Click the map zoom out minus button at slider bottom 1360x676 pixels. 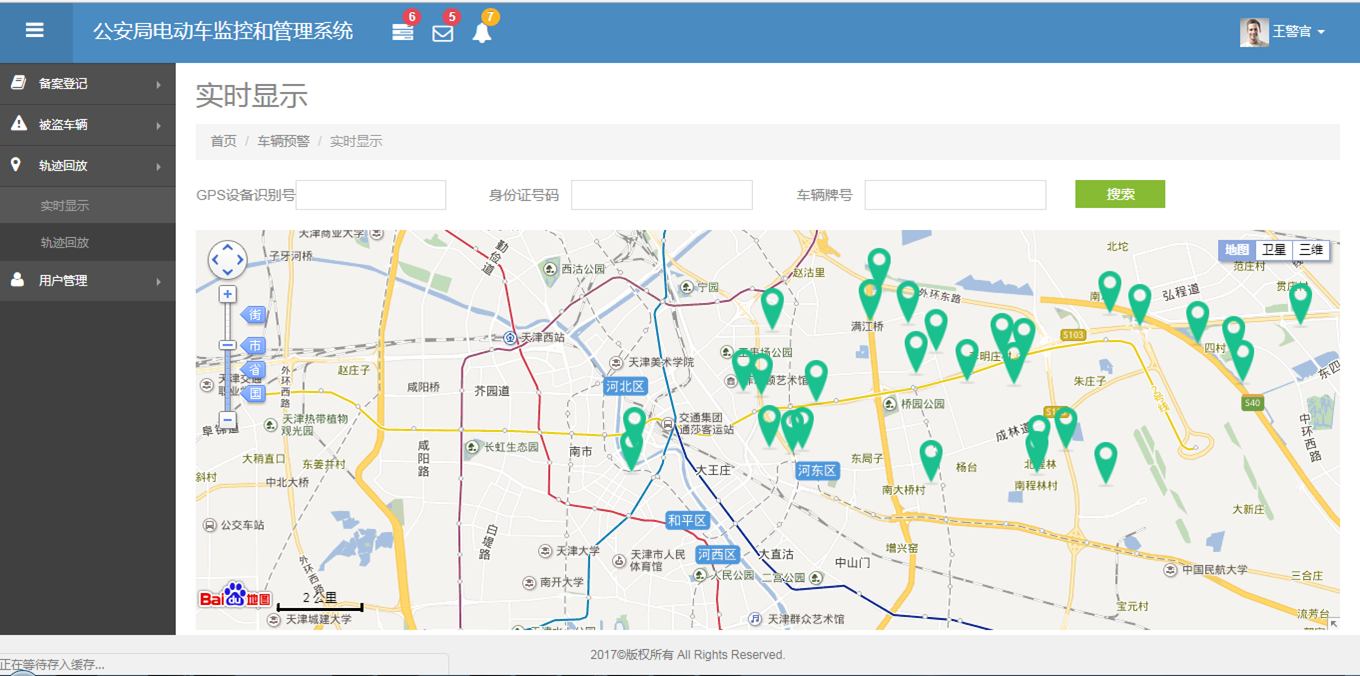click(x=228, y=419)
